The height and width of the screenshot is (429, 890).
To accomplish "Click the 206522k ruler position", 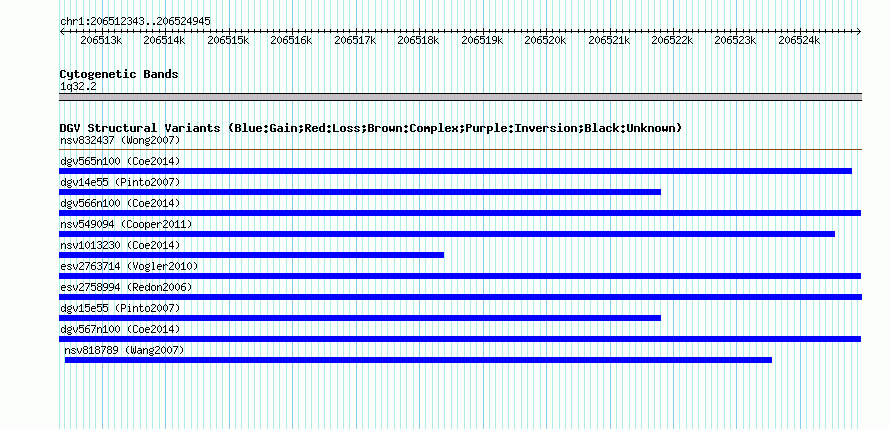I will coord(673,40).
